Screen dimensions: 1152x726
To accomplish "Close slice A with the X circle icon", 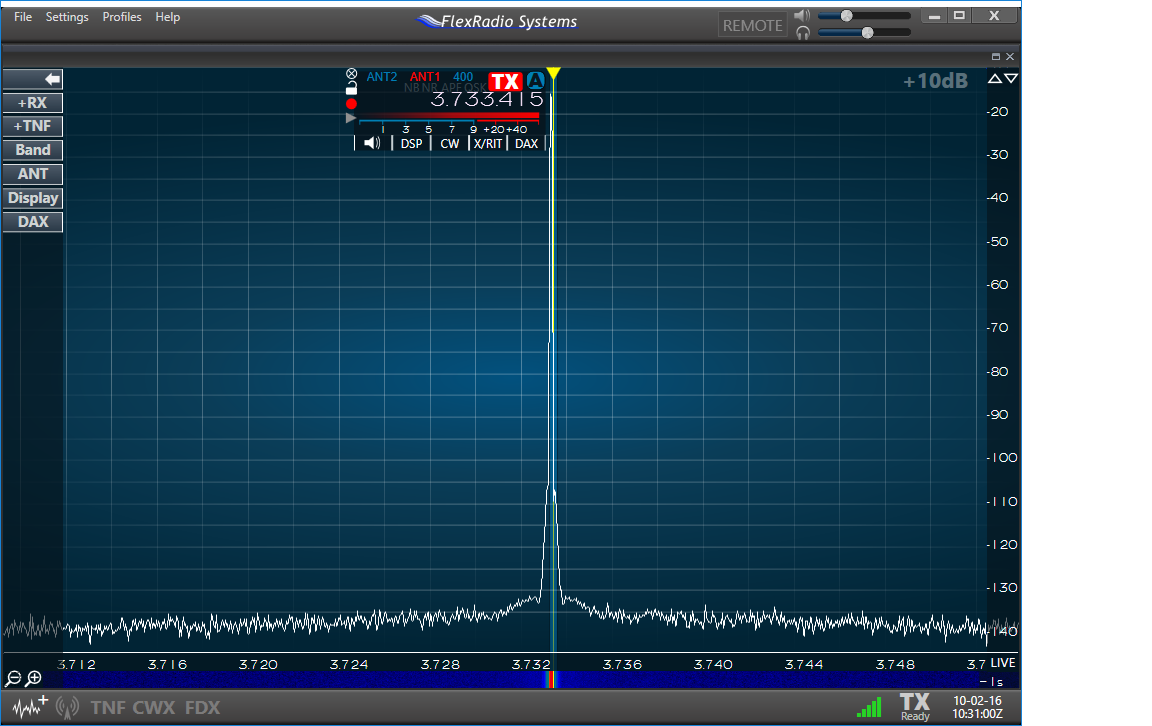I will [351, 74].
